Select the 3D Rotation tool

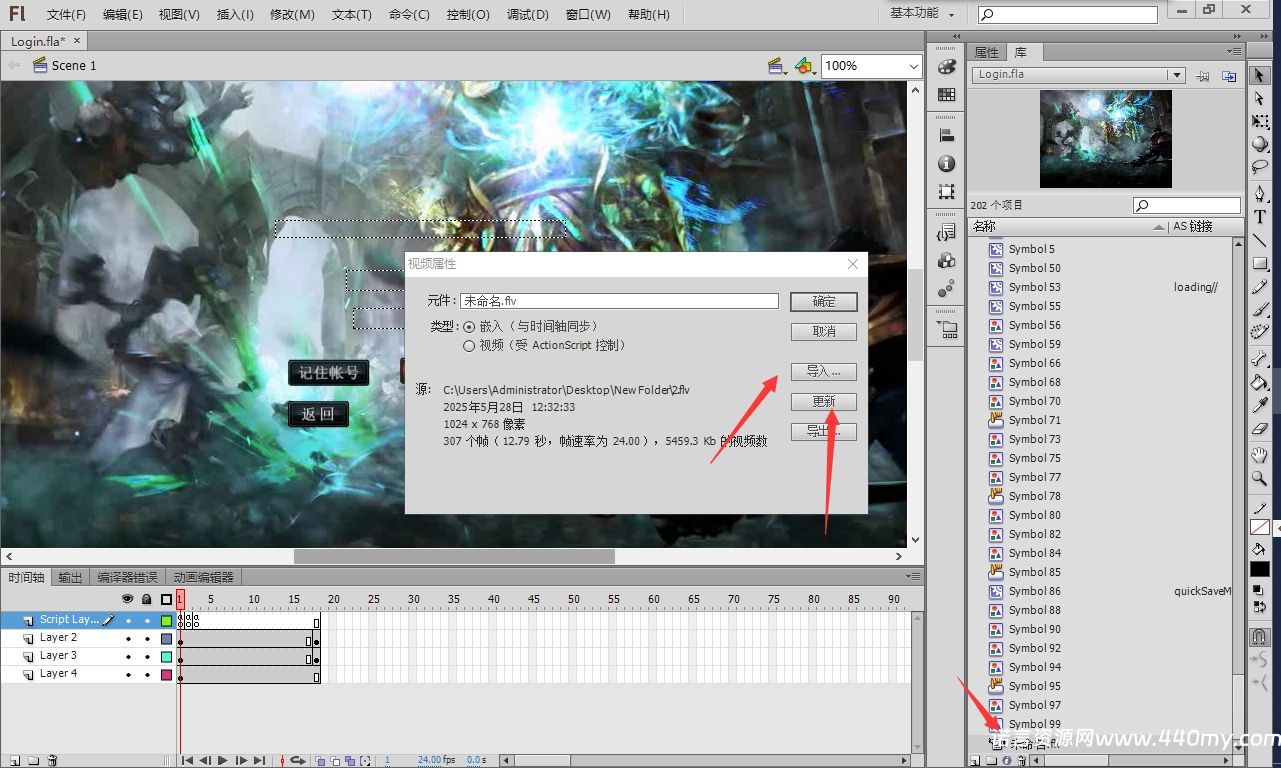1259,144
